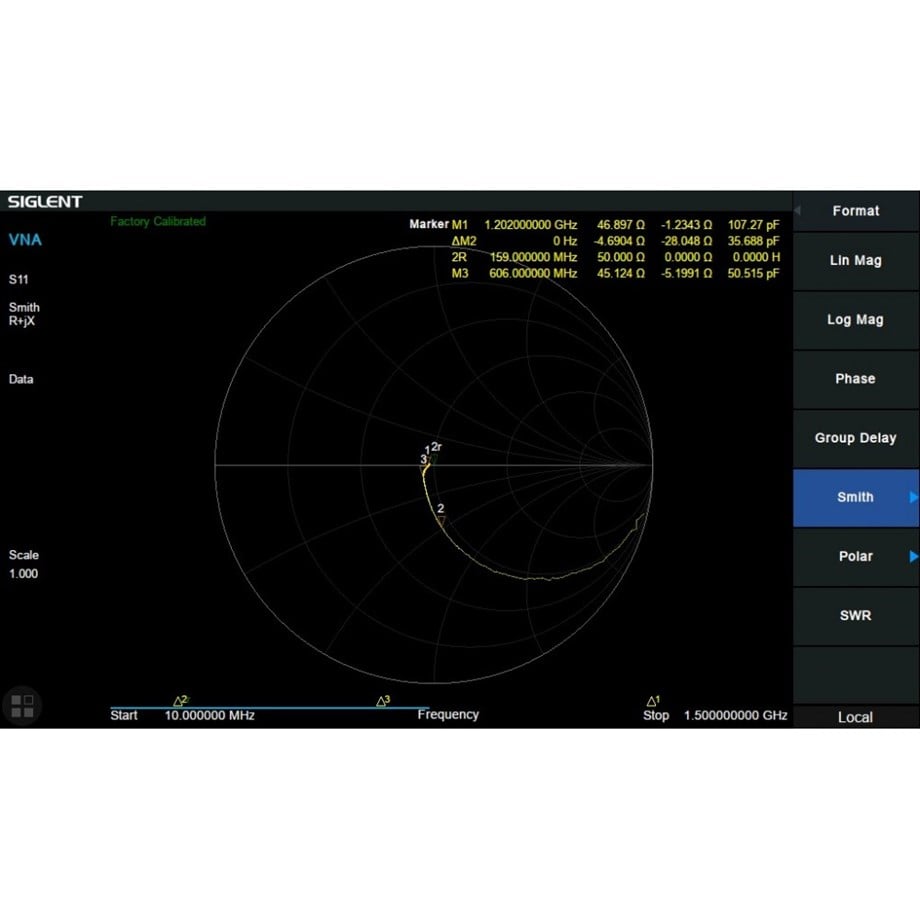Select marker 2 on the Smith trace
The image size is (920, 920).
pyautogui.click(x=441, y=520)
